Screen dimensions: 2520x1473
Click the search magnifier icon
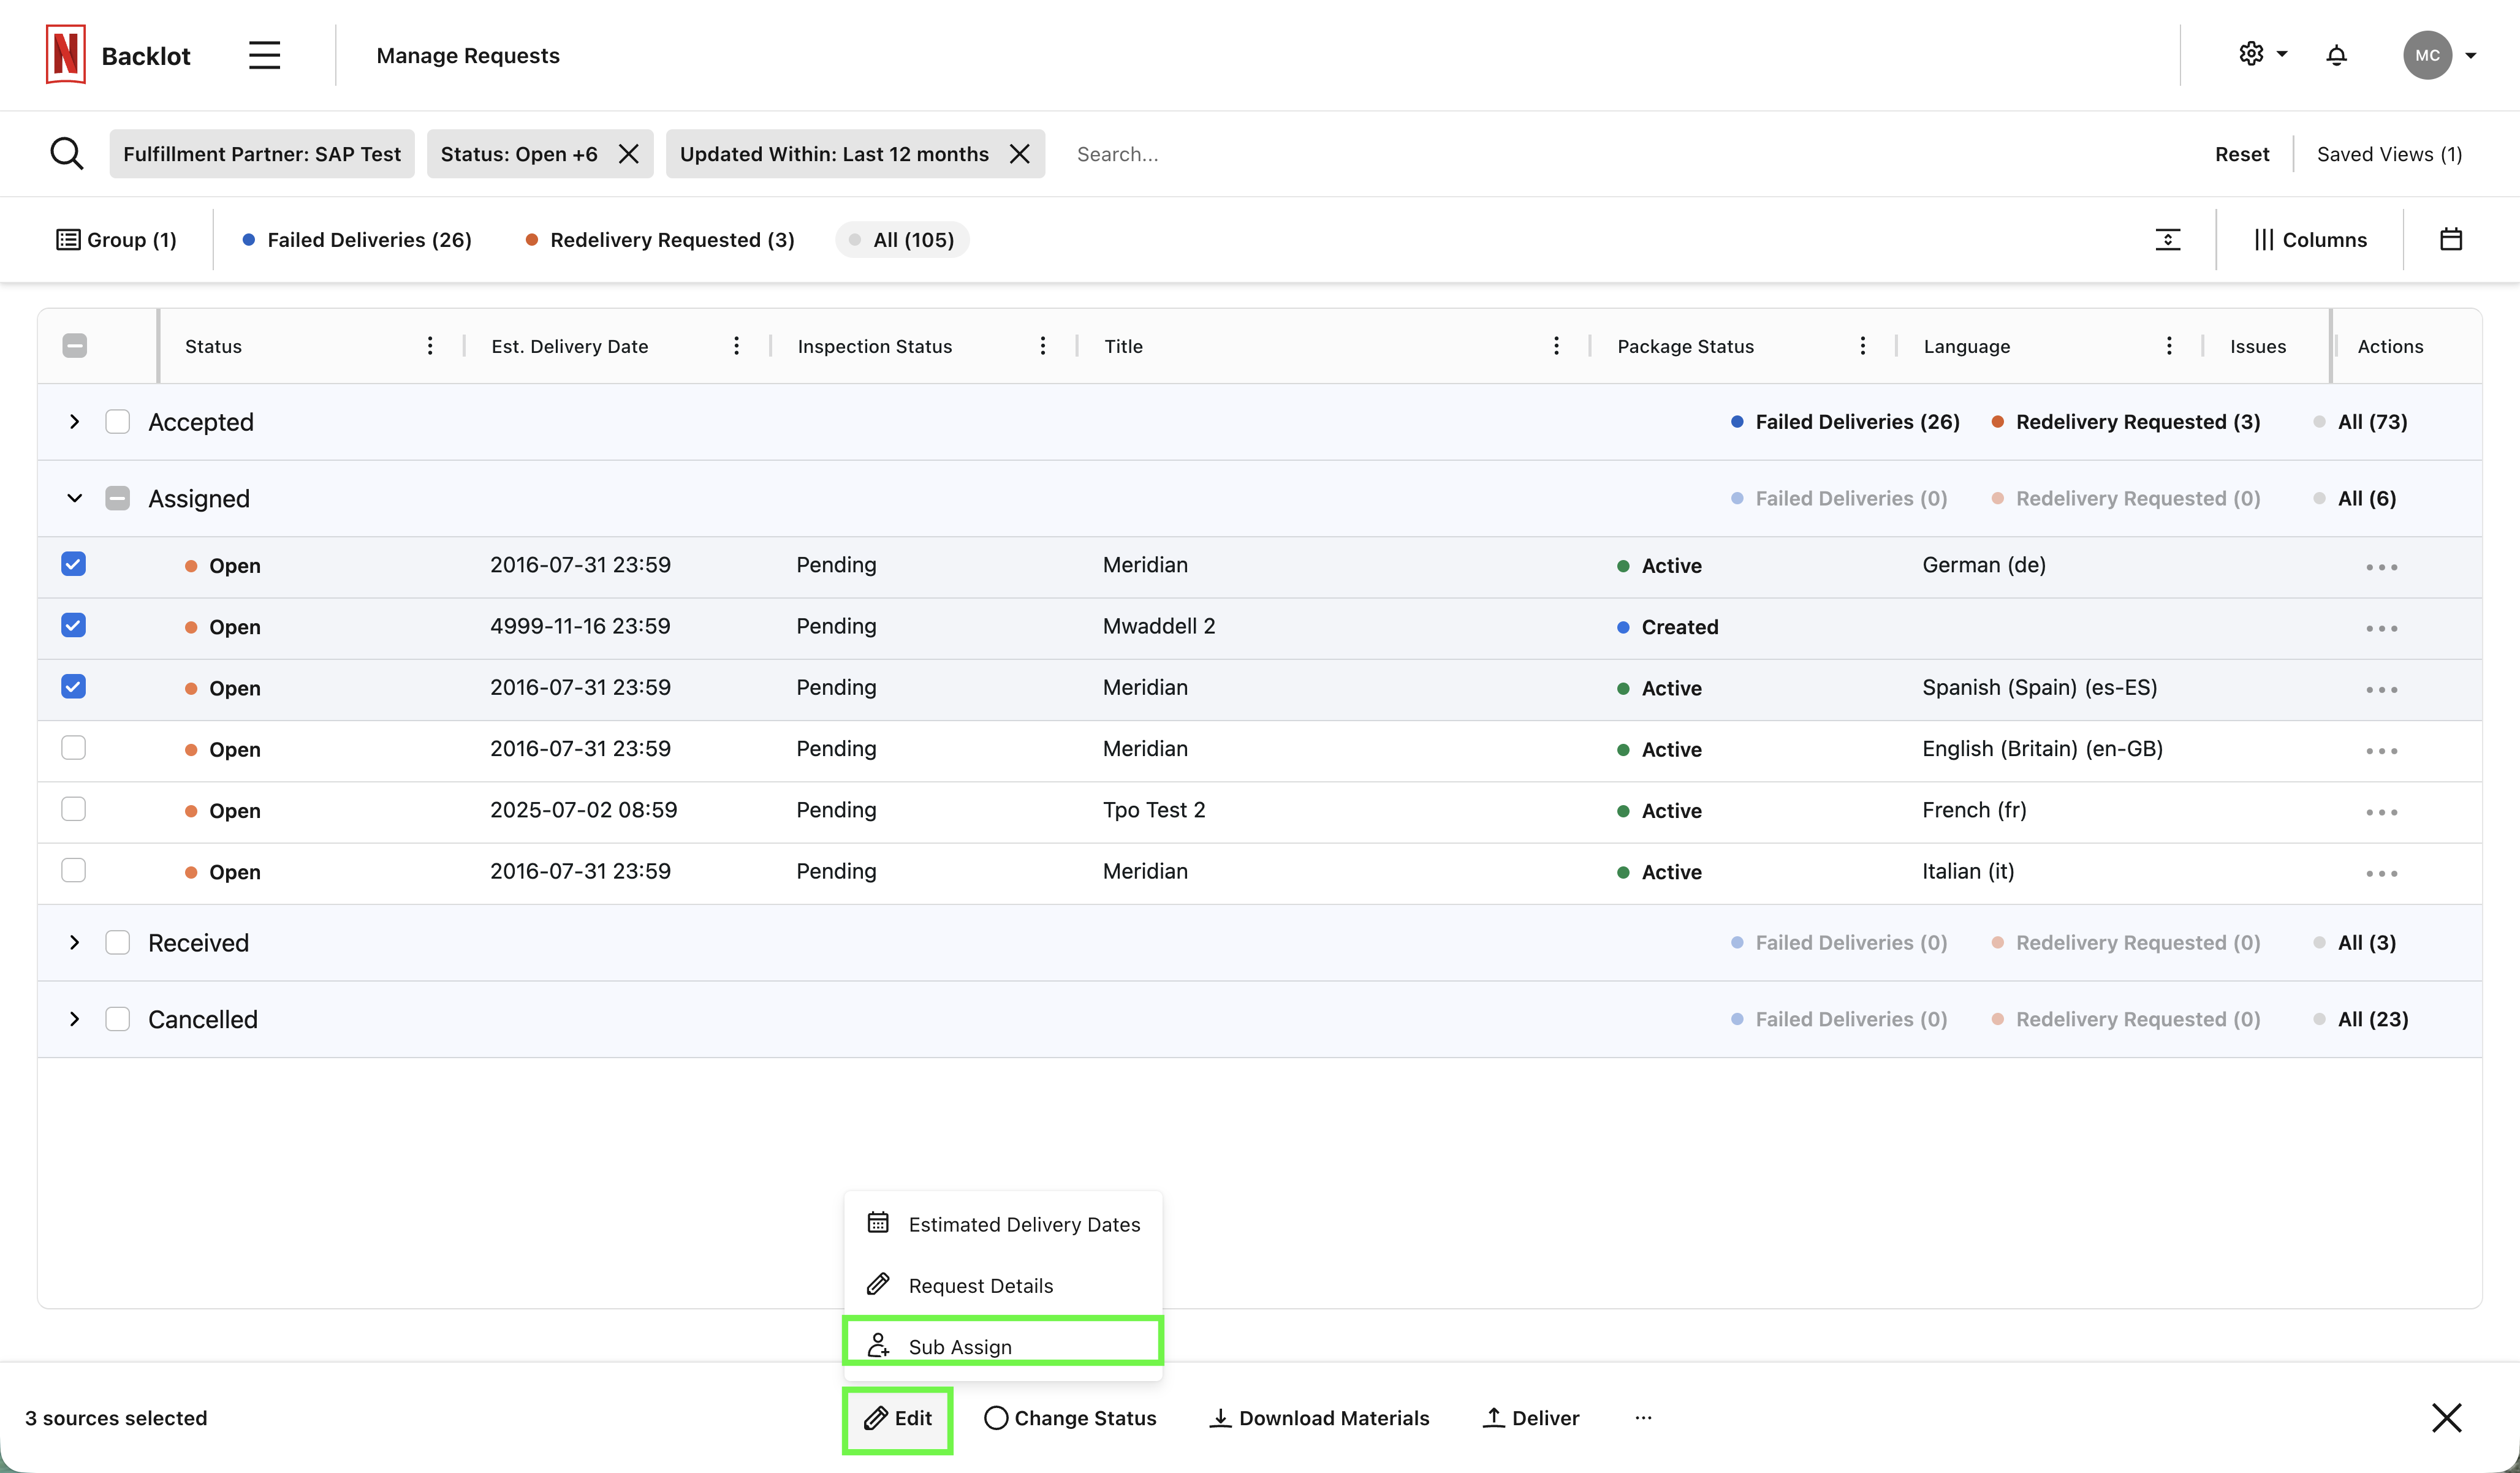point(67,154)
